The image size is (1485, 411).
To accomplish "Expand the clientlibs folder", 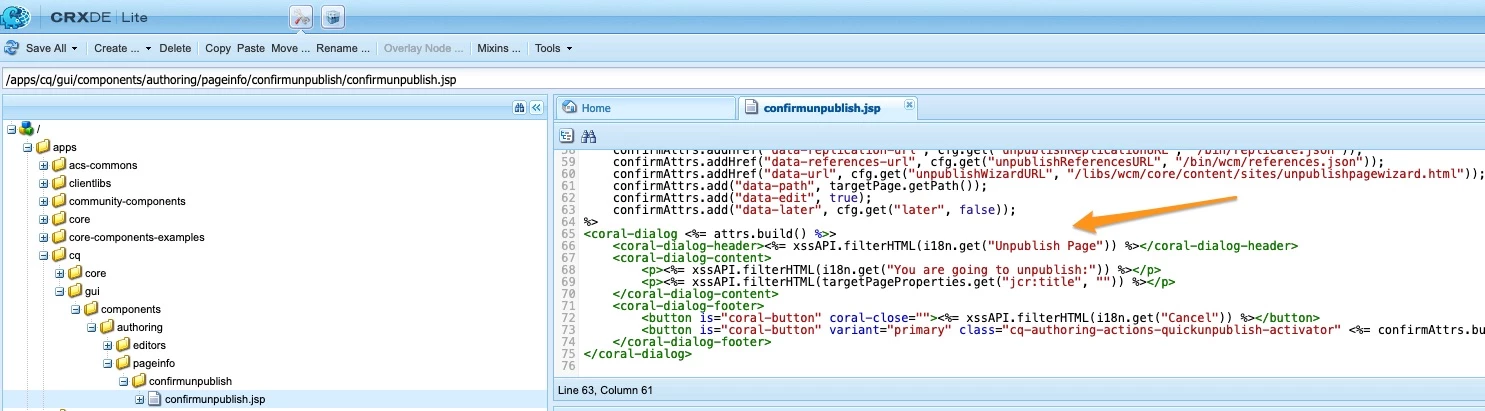I will coord(44,183).
